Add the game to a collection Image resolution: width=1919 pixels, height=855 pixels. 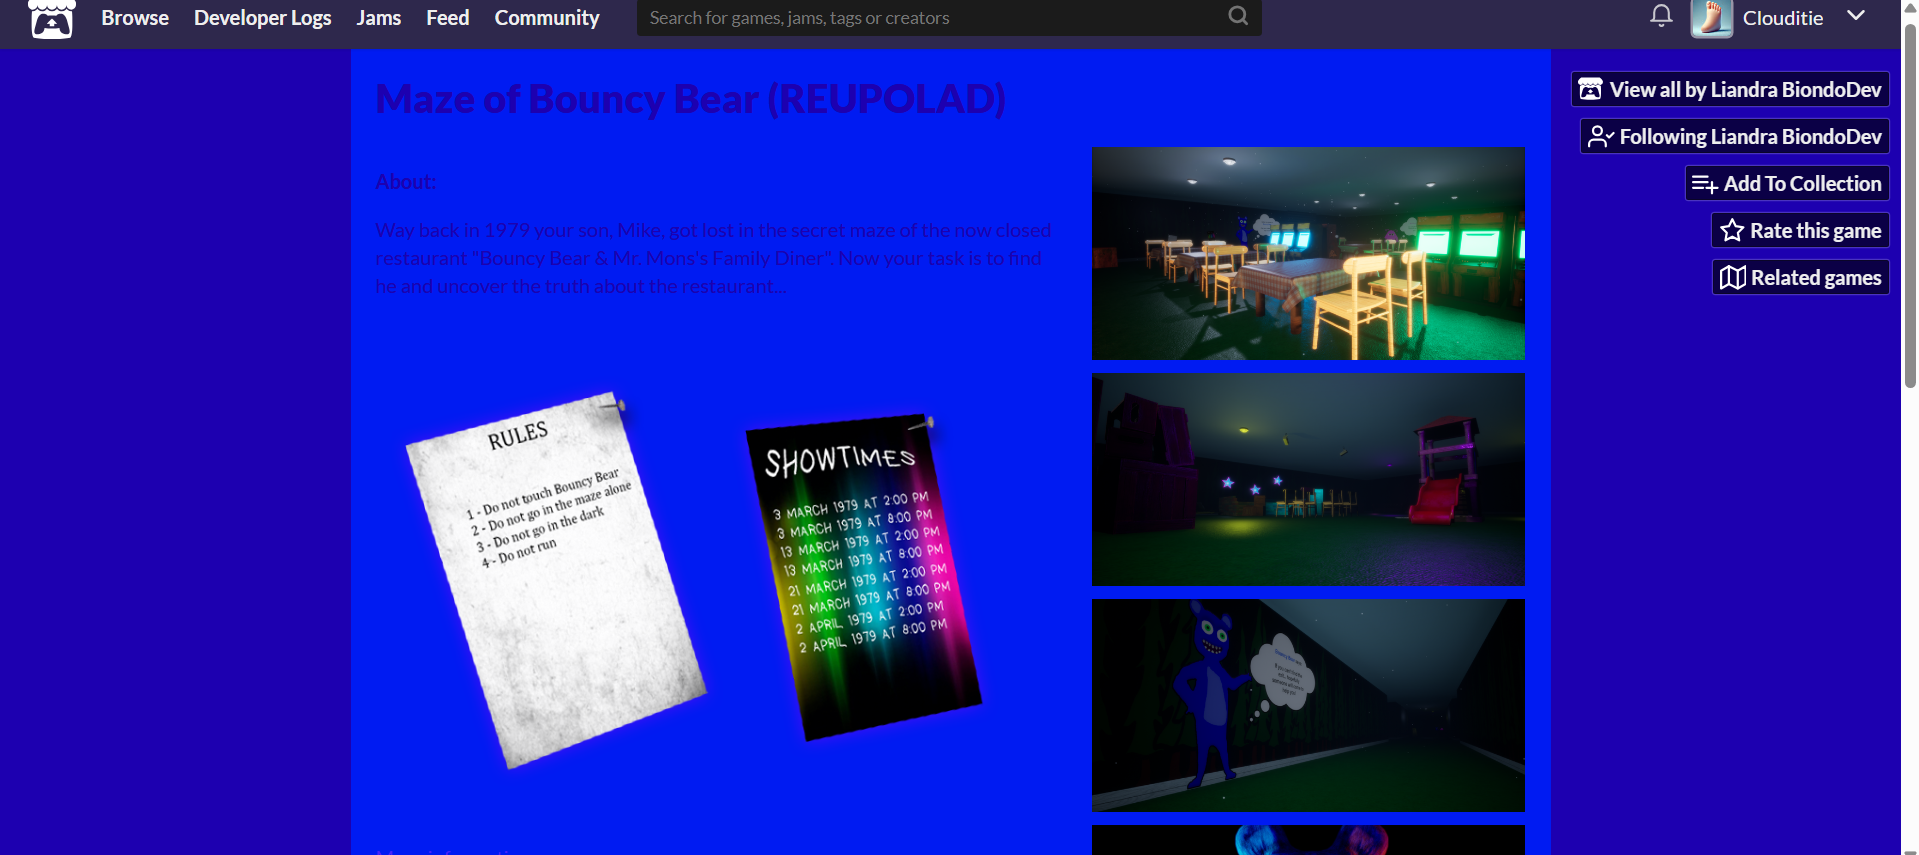pos(1787,183)
